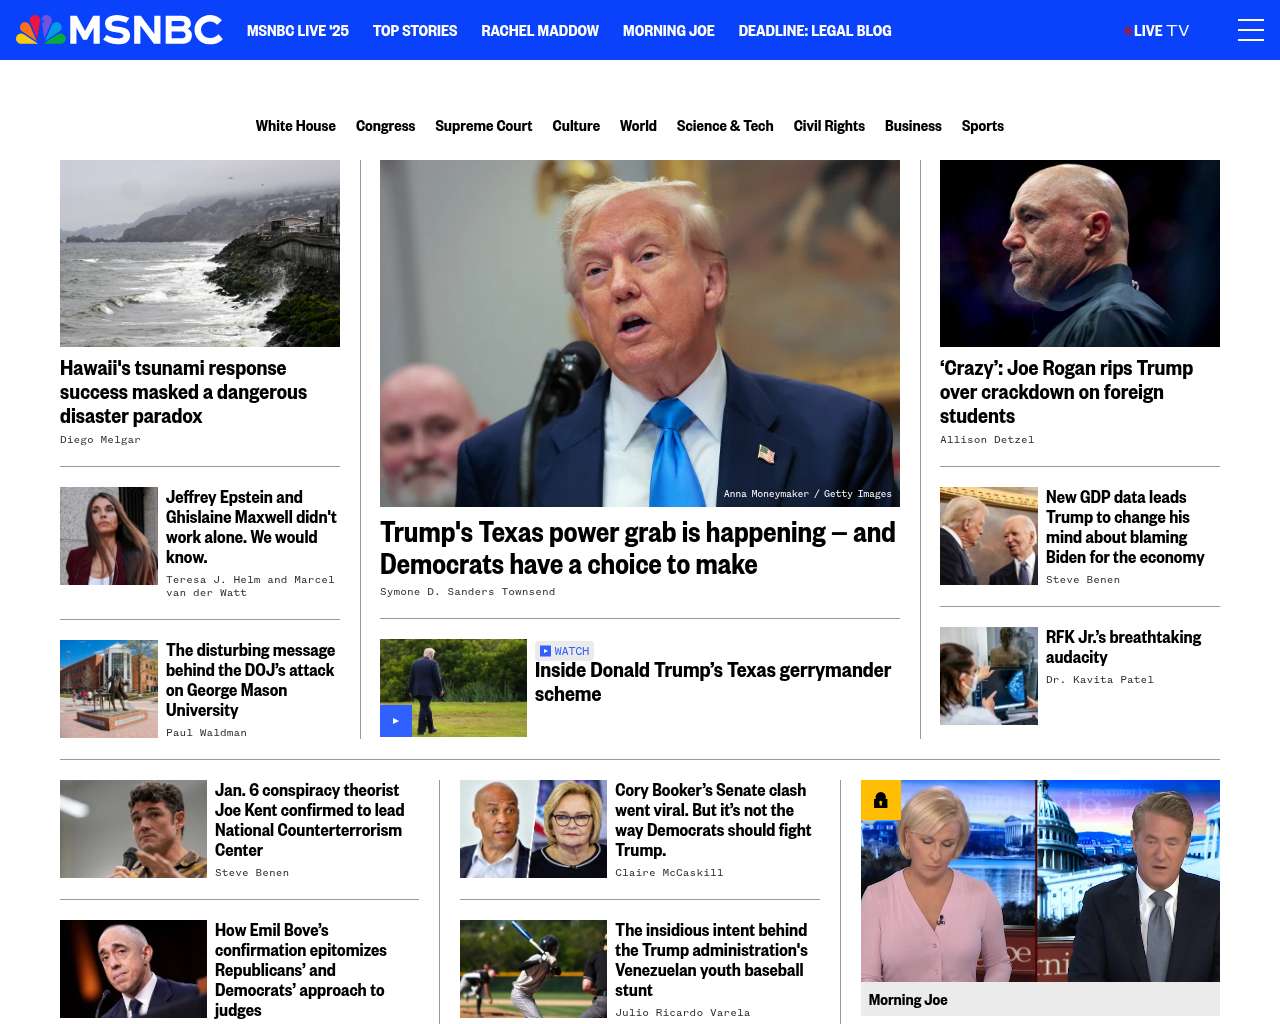Open RFK Jr.'s breathtaking audacity article
Screen dimensions: 1280x1024
(x=1123, y=647)
